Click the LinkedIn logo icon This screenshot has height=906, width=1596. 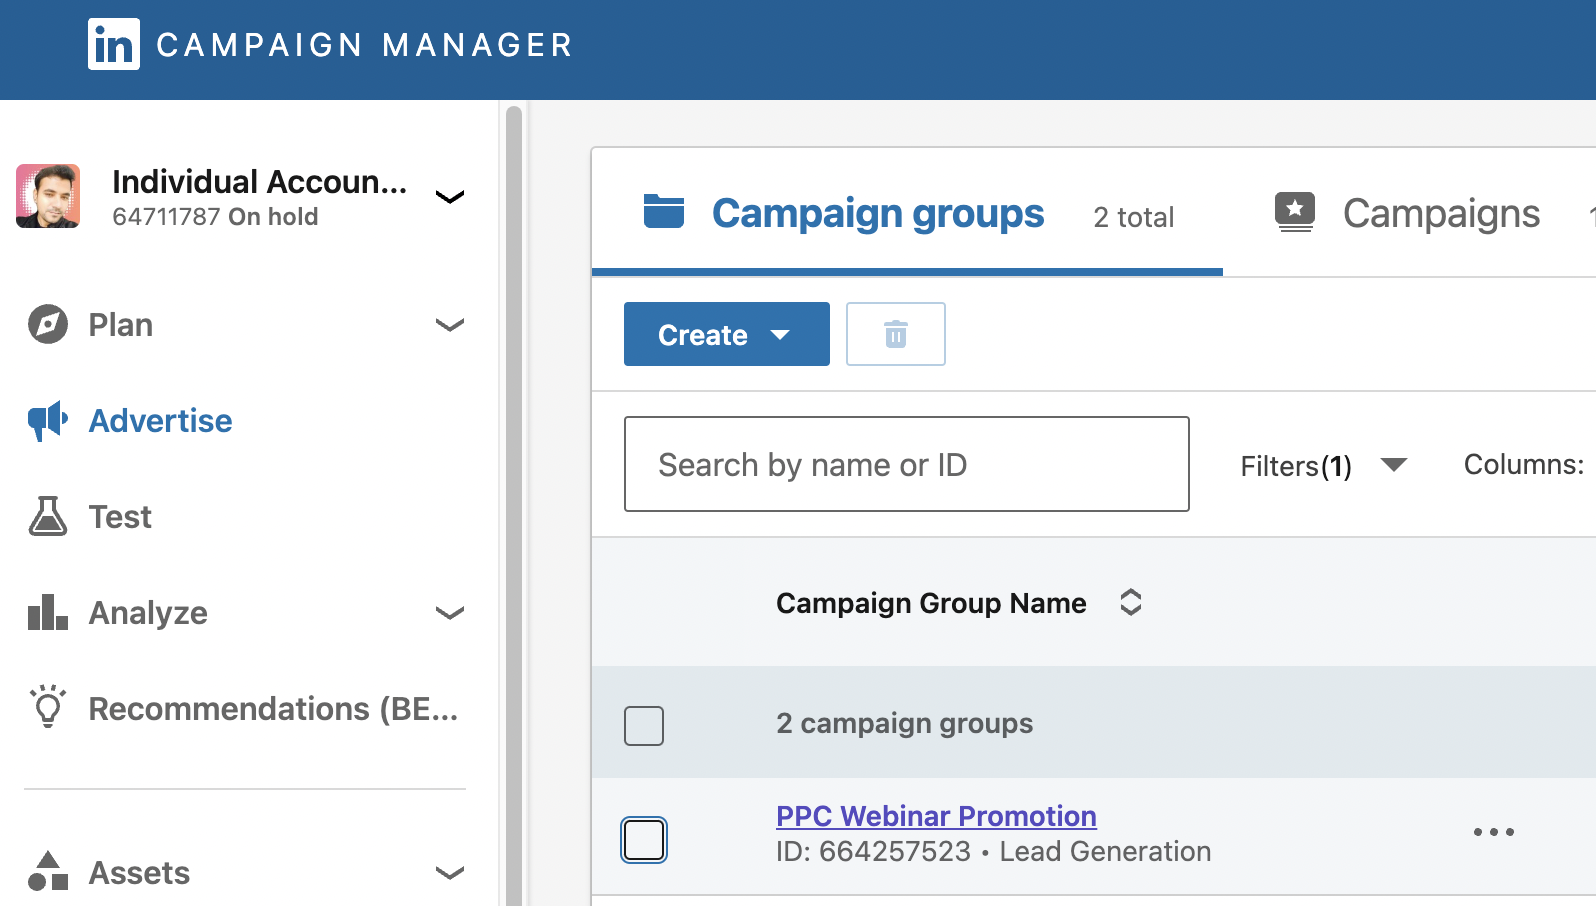[x=114, y=44]
